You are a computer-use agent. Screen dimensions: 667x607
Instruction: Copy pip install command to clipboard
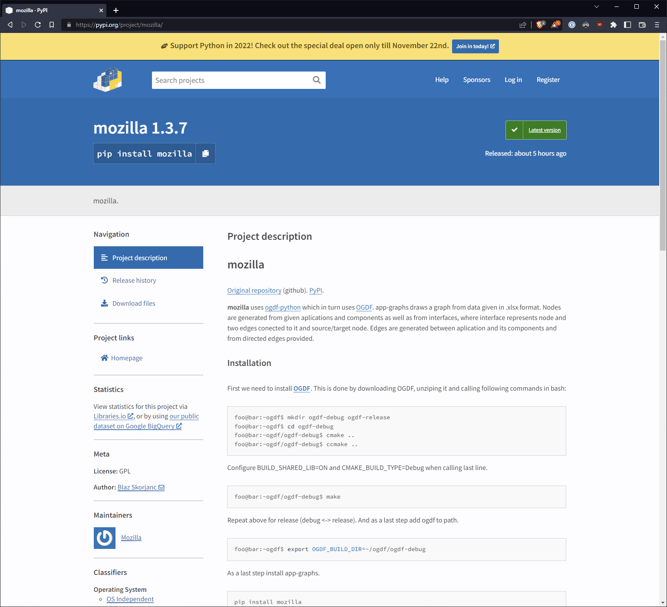coord(205,154)
